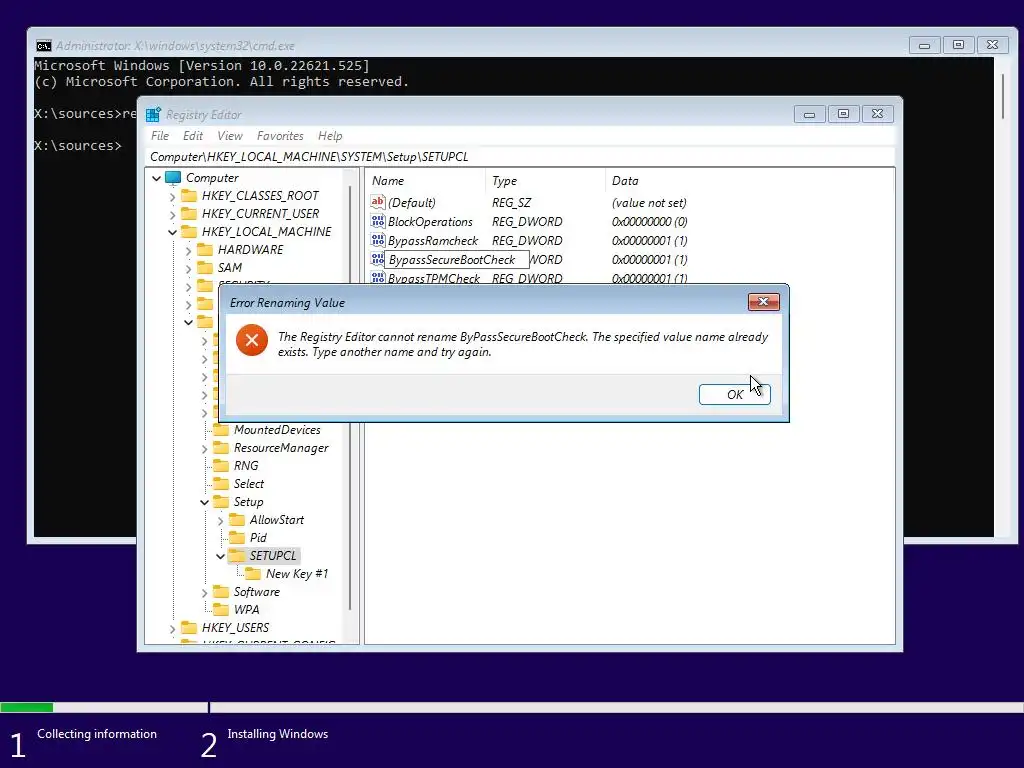Expand the Software key

pos(204,592)
